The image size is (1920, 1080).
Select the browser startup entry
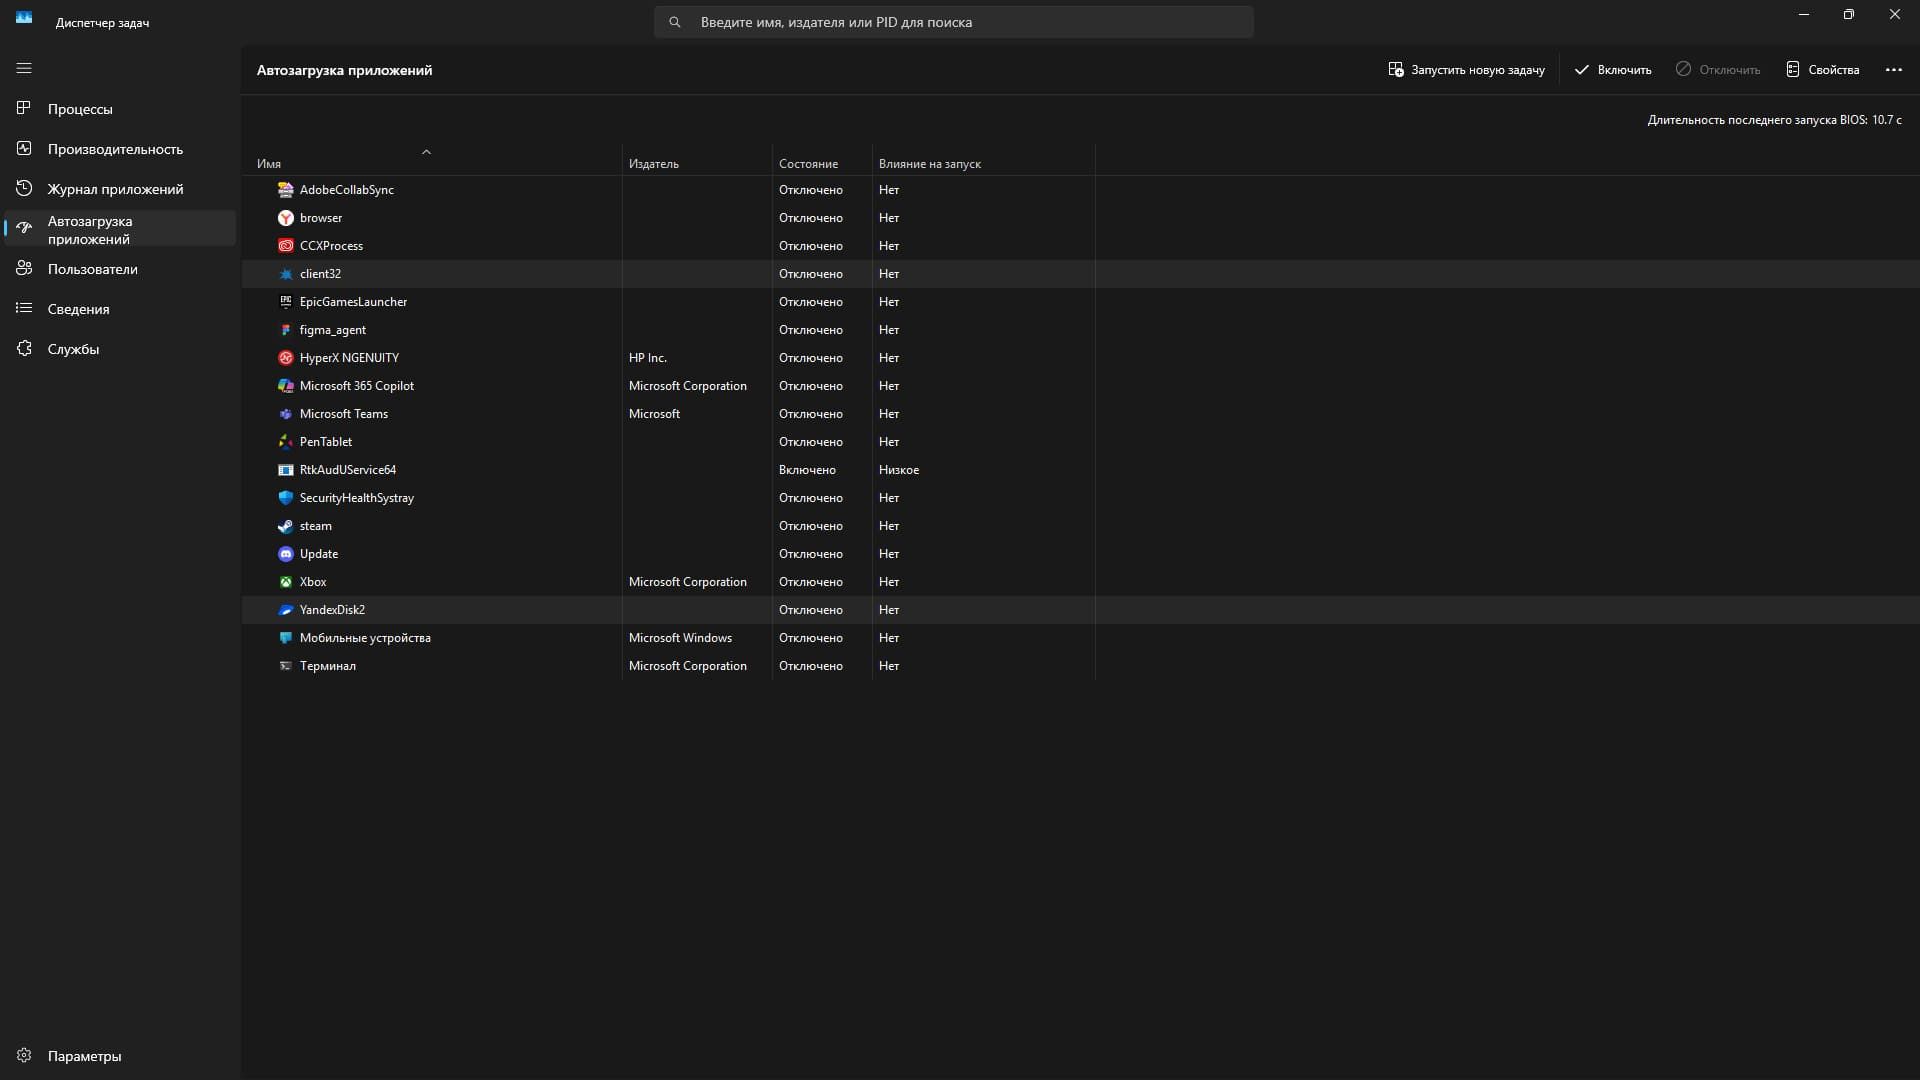point(321,218)
